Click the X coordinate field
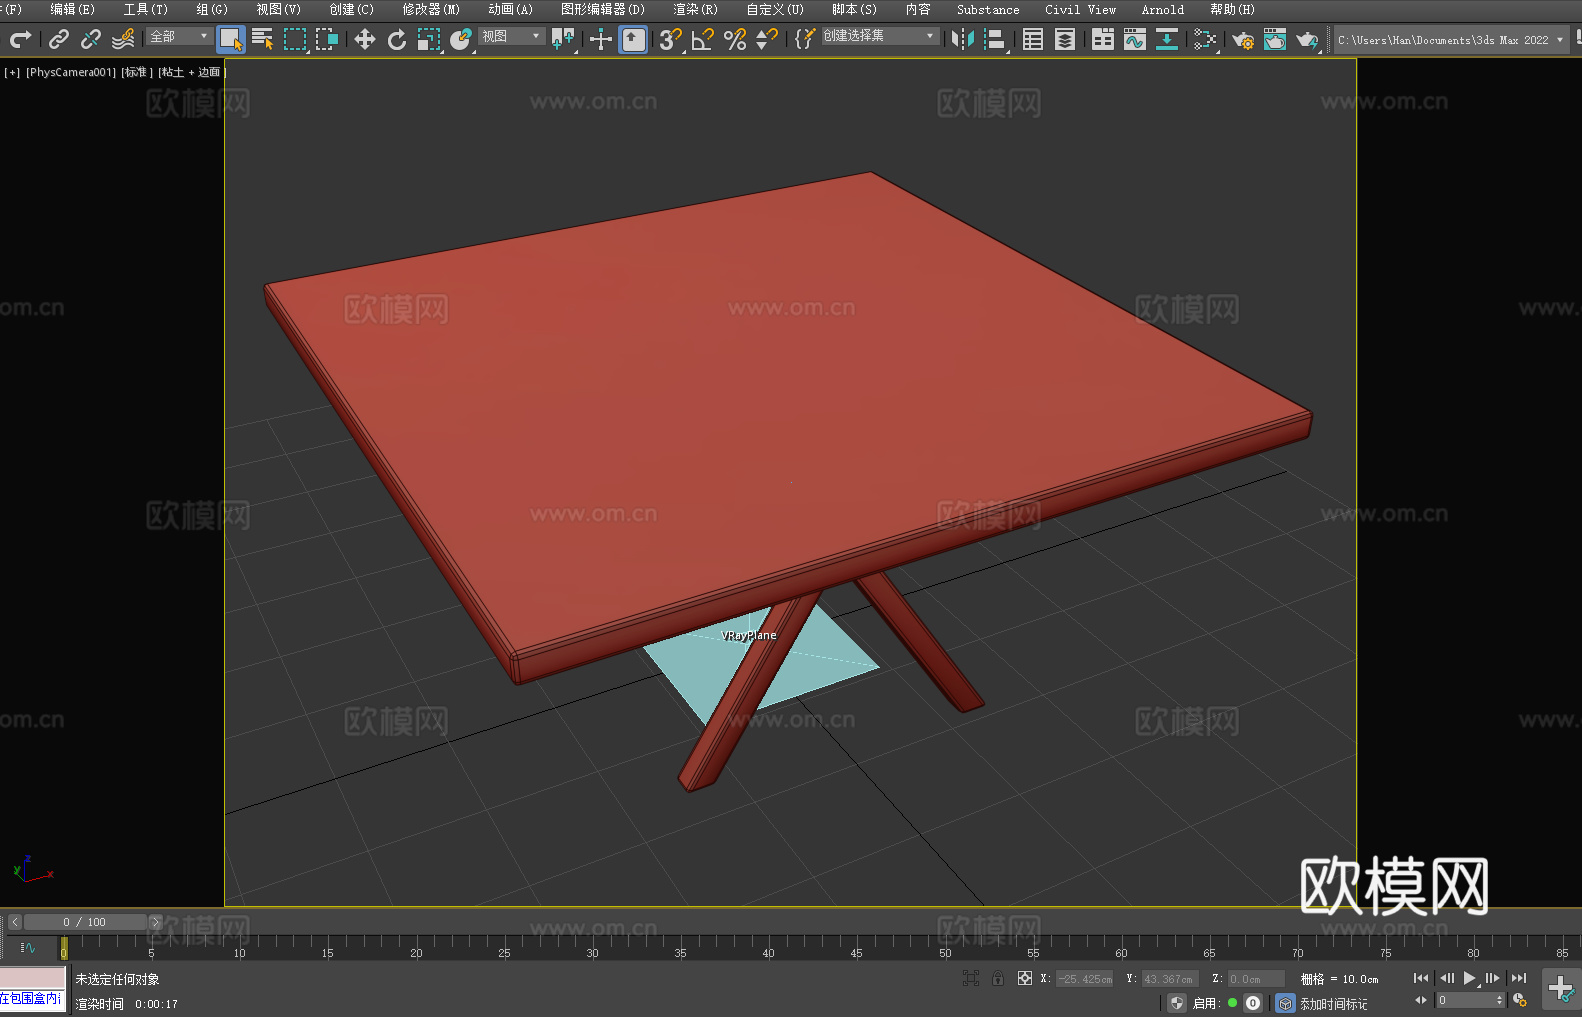Image resolution: width=1582 pixels, height=1017 pixels. pos(1085,979)
